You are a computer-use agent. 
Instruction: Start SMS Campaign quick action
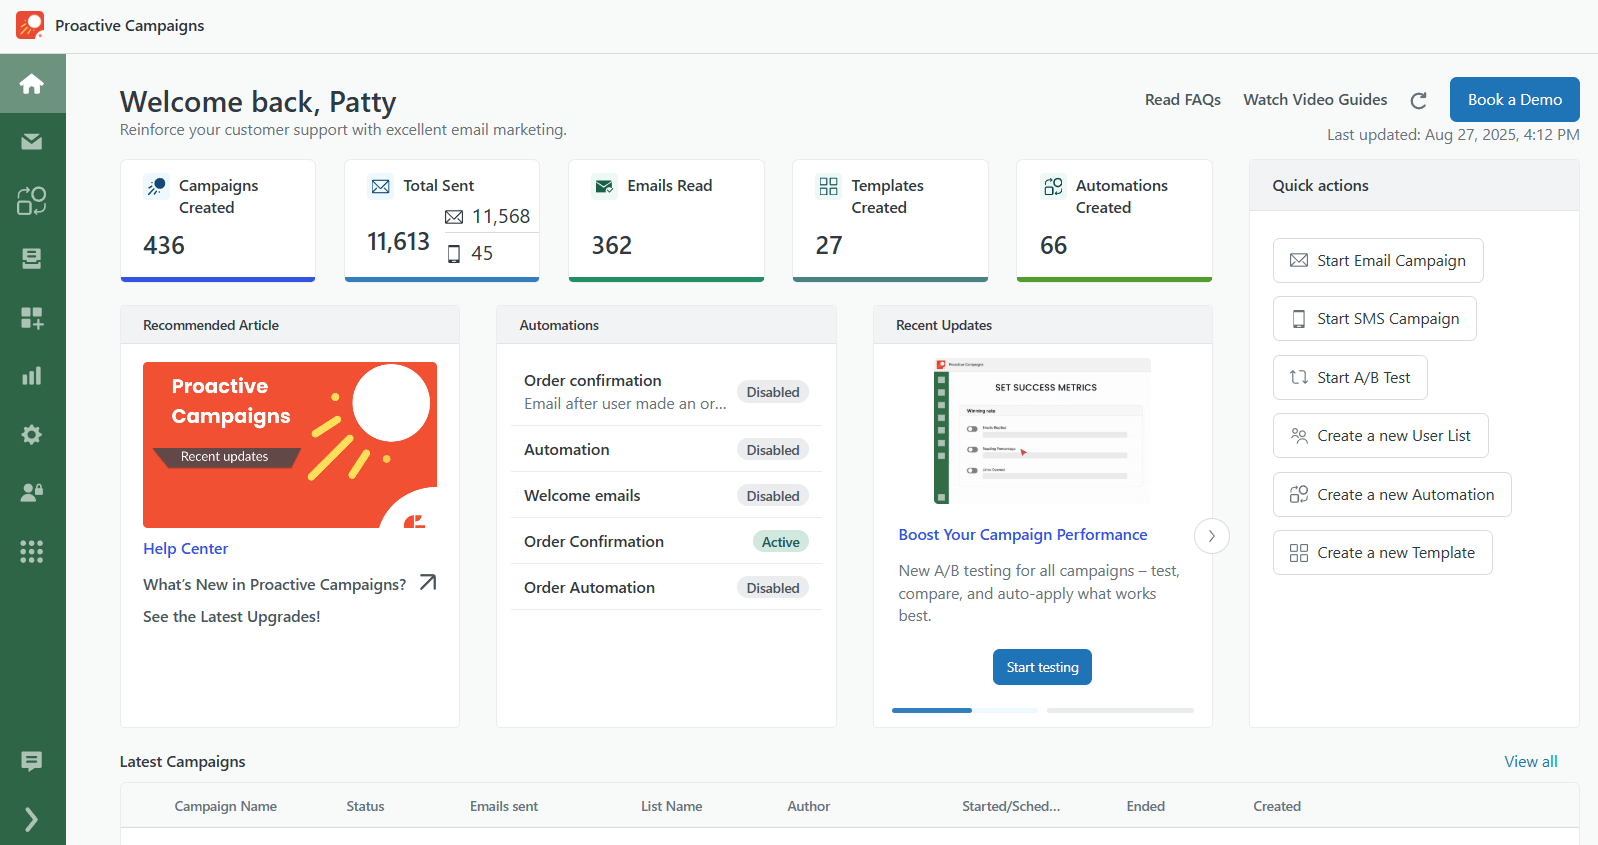[1375, 318]
